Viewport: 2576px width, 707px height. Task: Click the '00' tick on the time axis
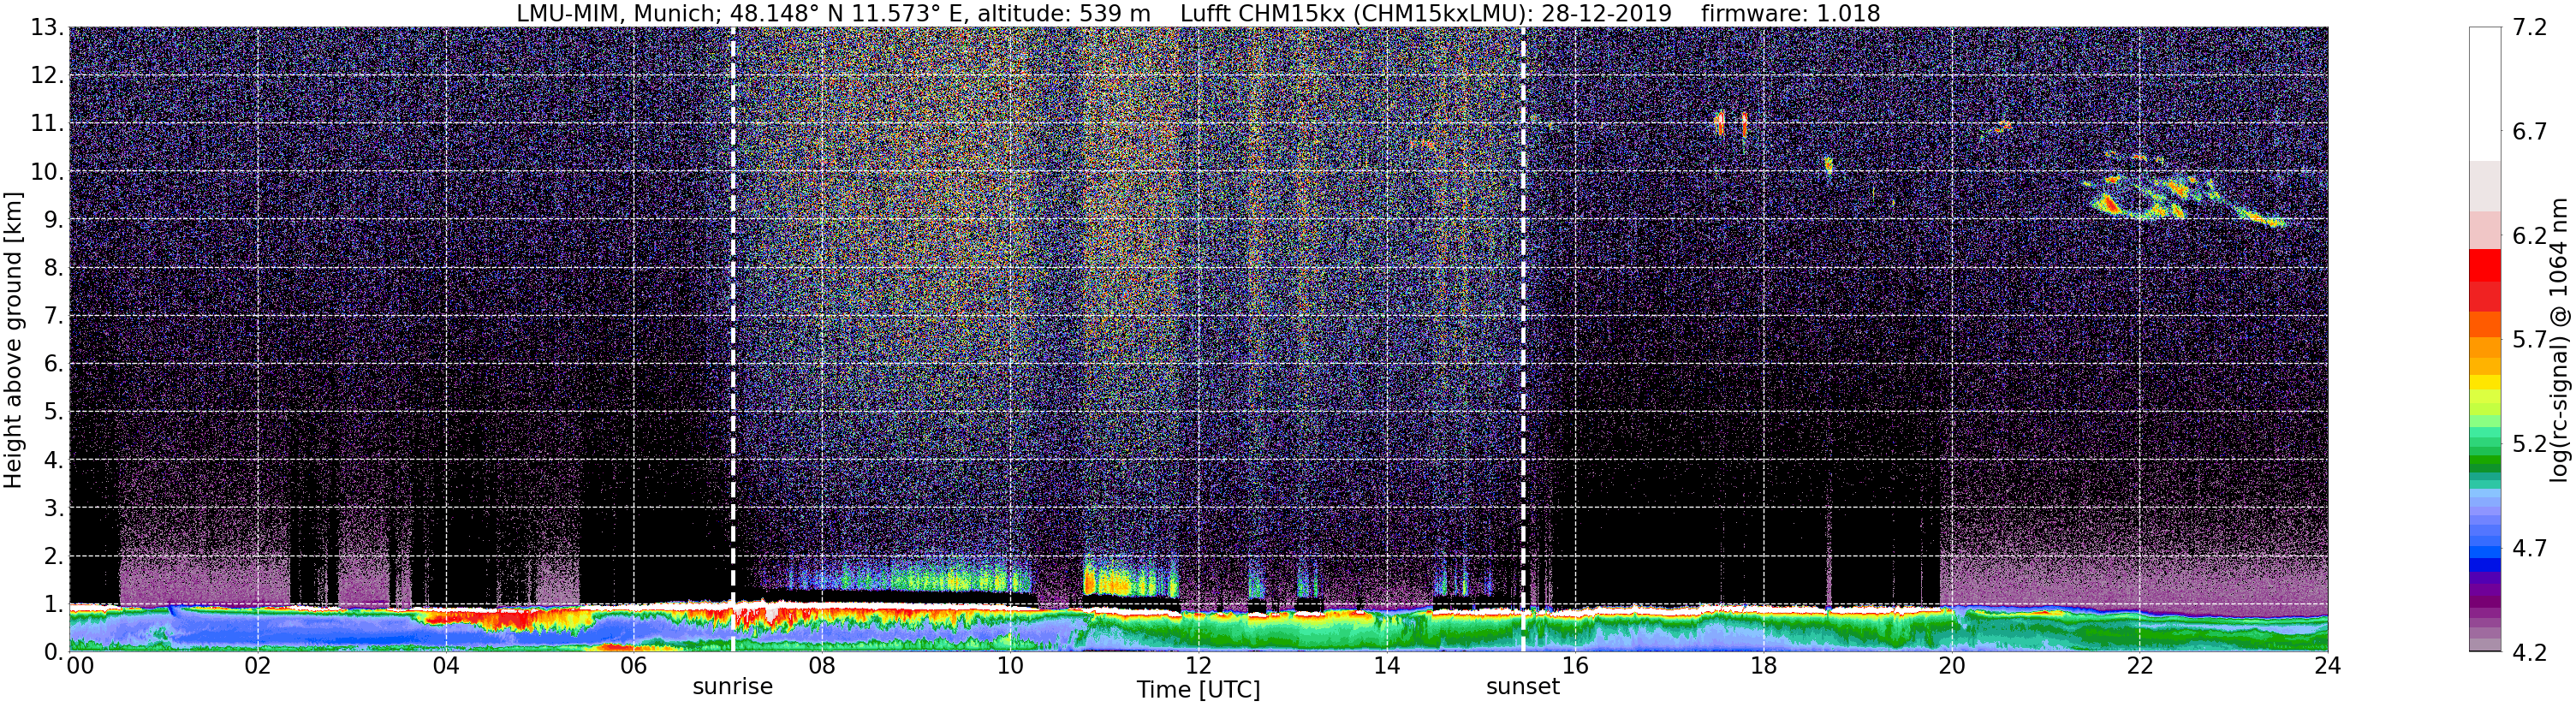click(80, 666)
